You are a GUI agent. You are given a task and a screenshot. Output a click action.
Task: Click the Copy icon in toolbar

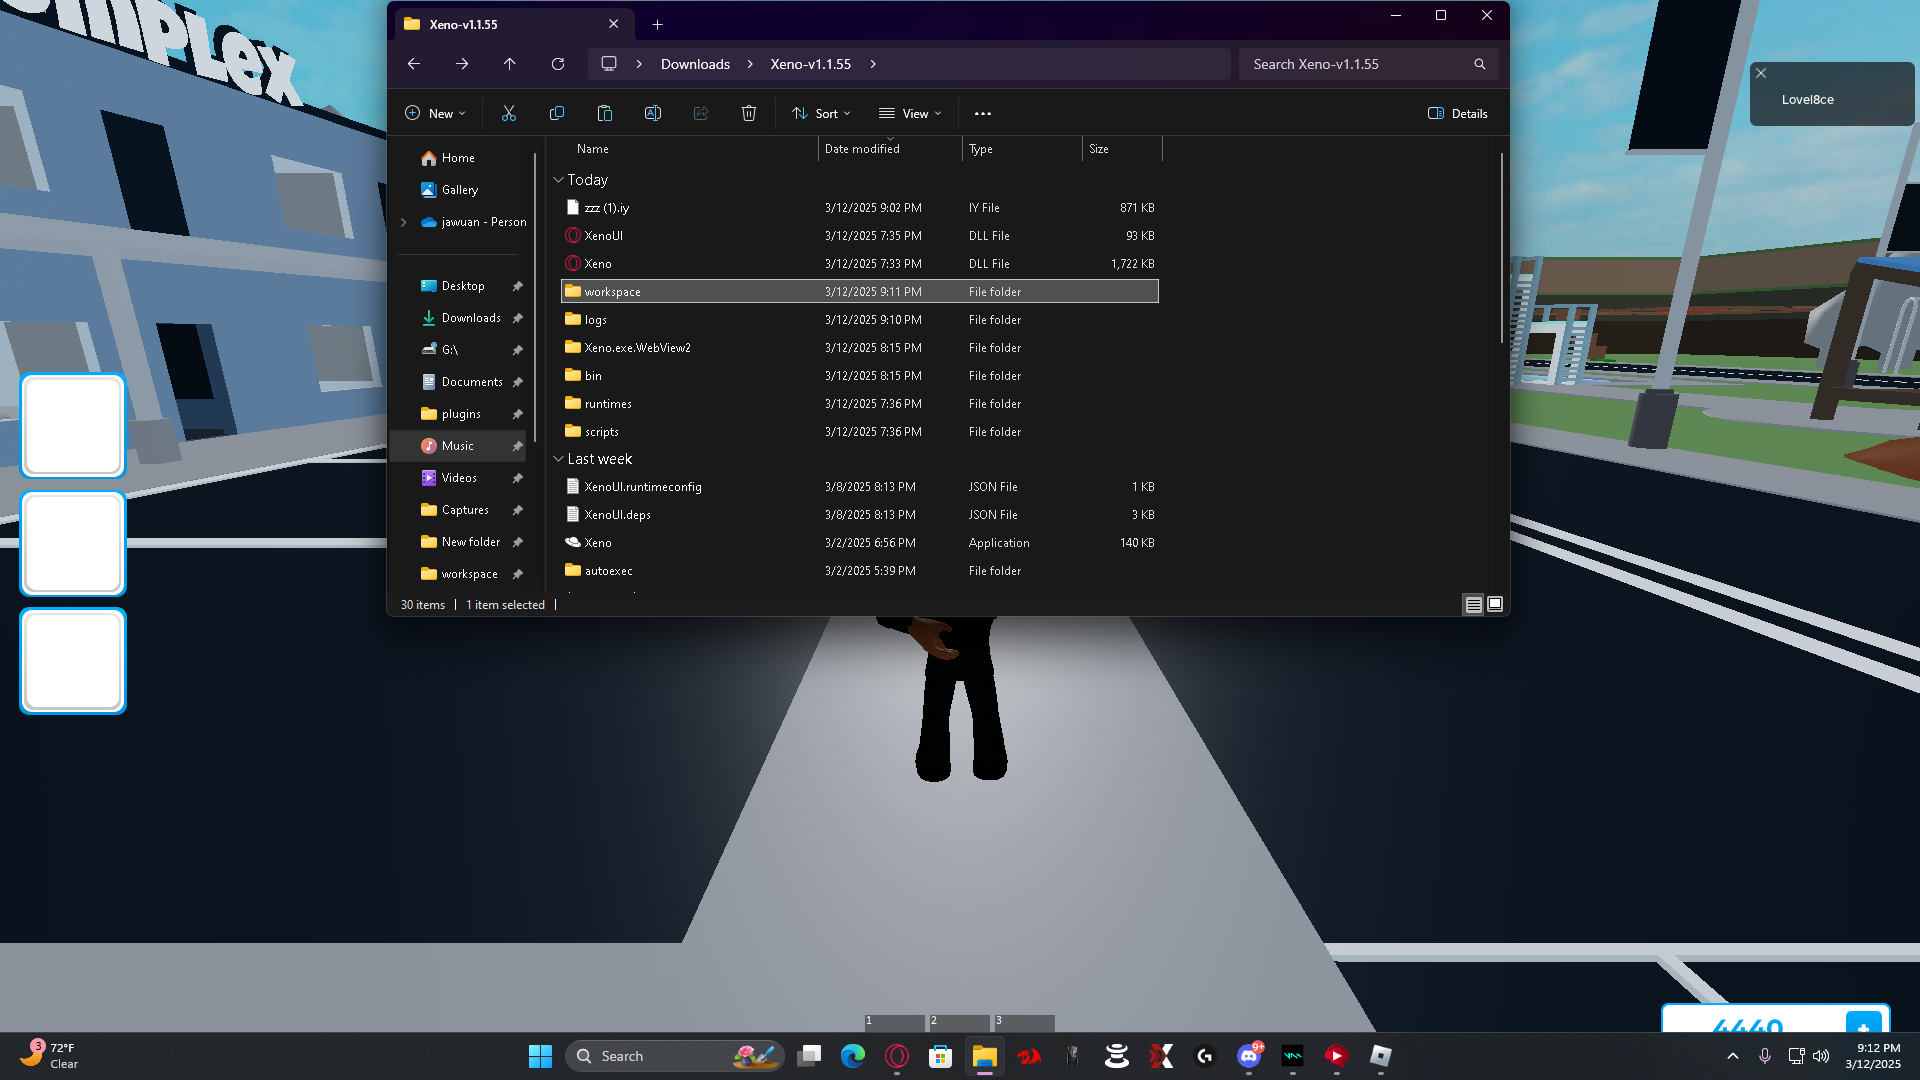coord(557,113)
